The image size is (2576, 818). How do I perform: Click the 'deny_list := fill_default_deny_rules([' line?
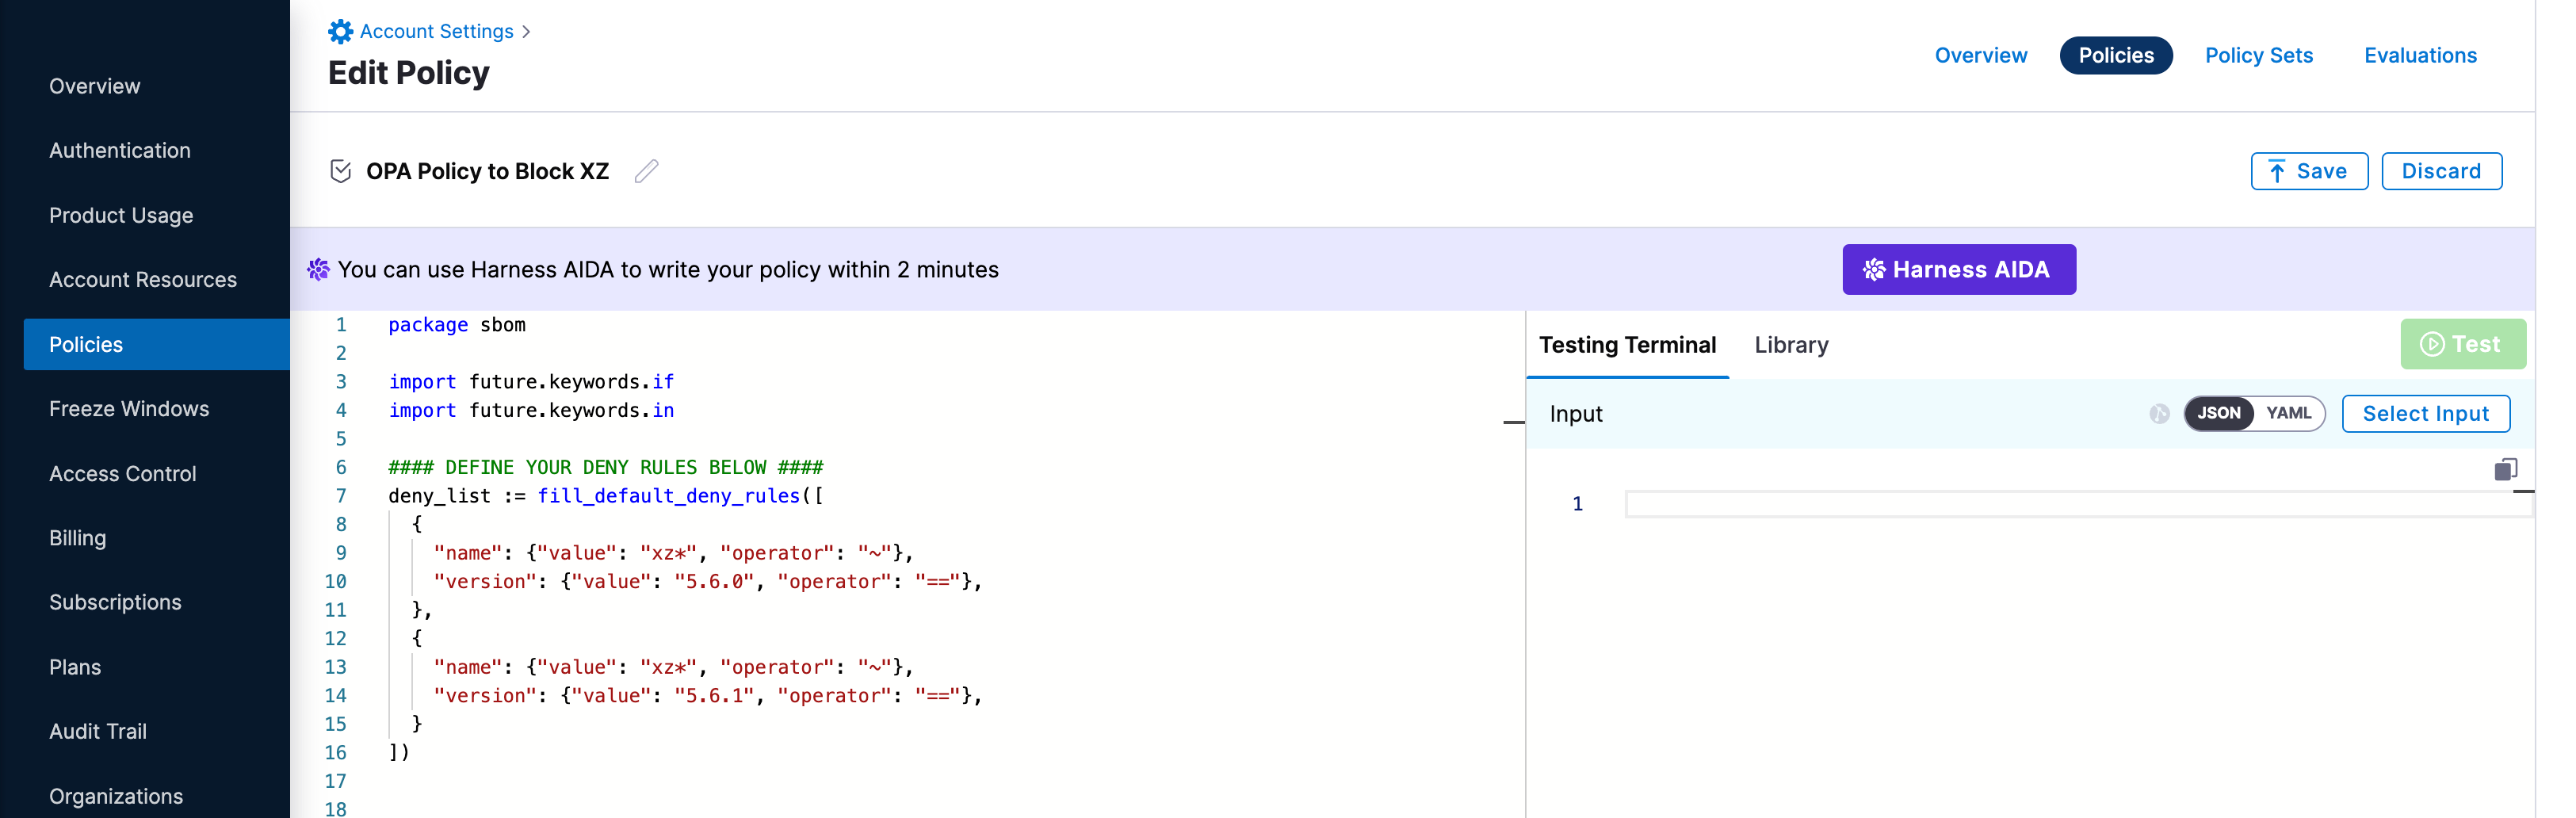(605, 496)
